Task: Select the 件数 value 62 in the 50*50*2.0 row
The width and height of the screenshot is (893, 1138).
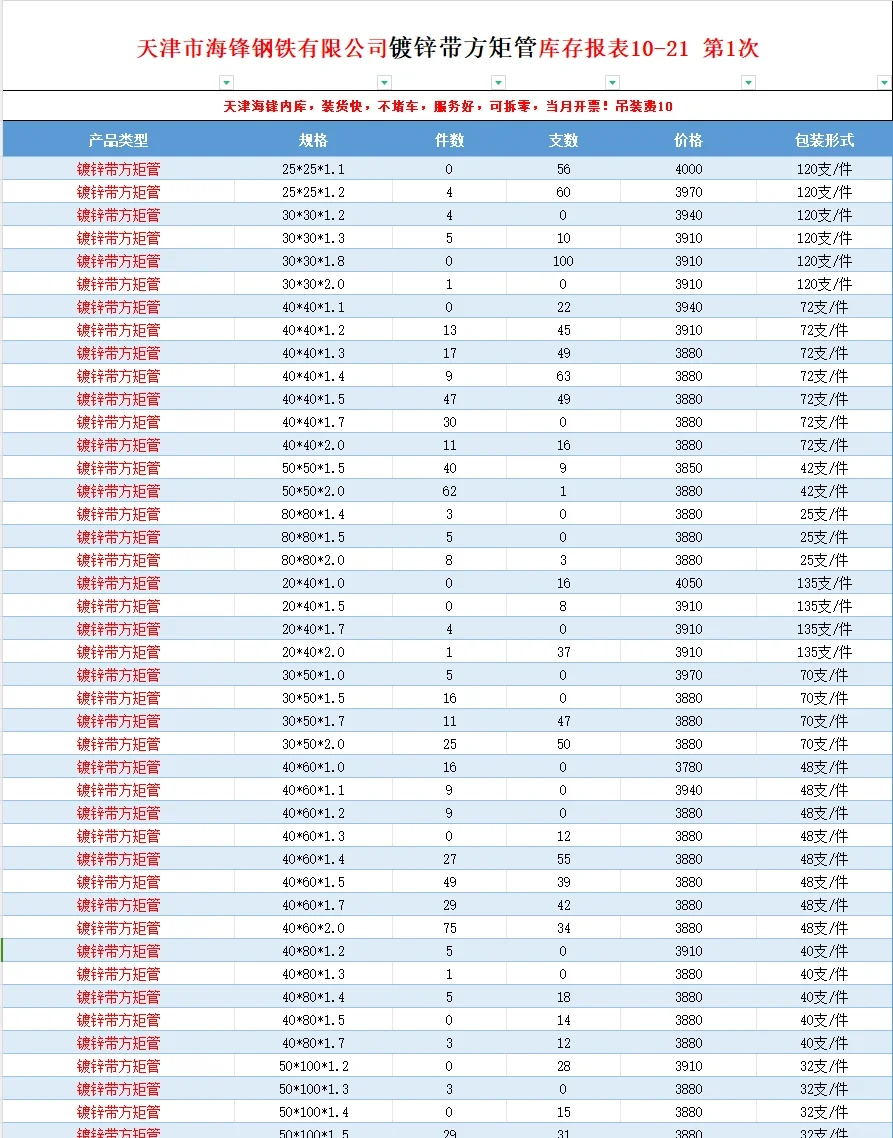Action: (x=449, y=491)
